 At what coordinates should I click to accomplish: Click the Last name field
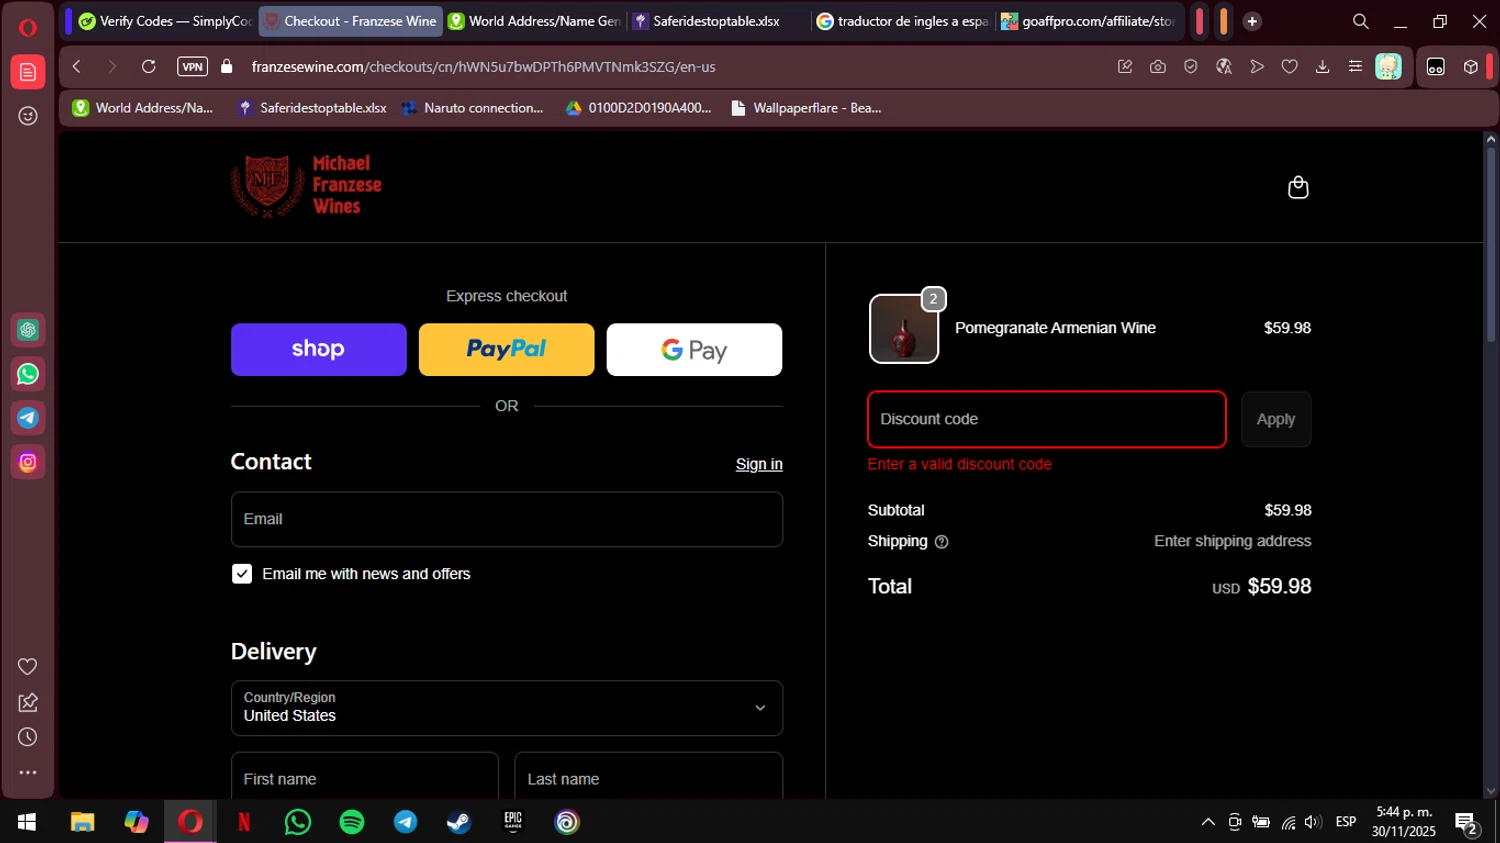[649, 778]
